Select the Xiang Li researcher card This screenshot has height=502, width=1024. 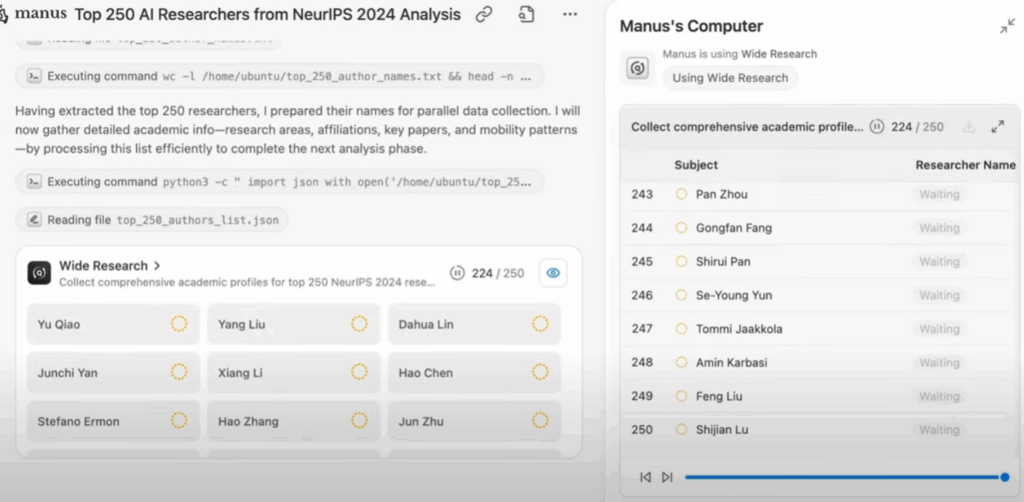click(x=294, y=373)
